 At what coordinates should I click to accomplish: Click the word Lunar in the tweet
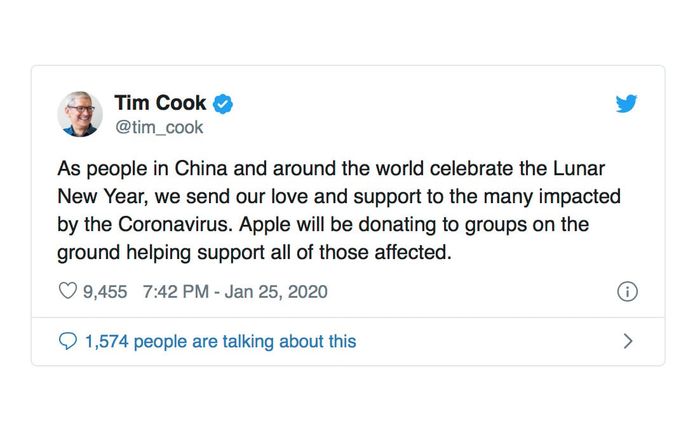click(579, 169)
